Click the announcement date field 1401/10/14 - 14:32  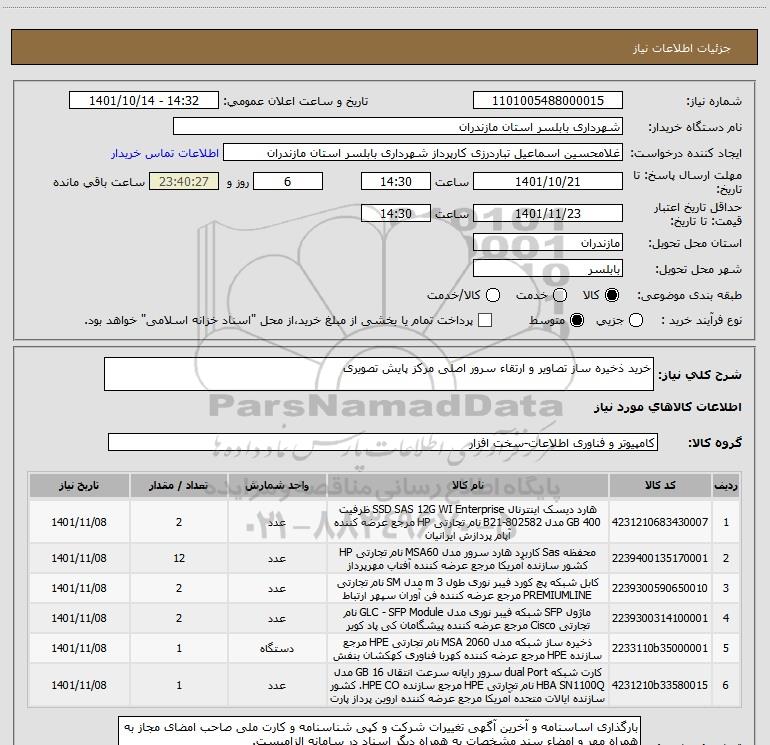(x=144, y=101)
